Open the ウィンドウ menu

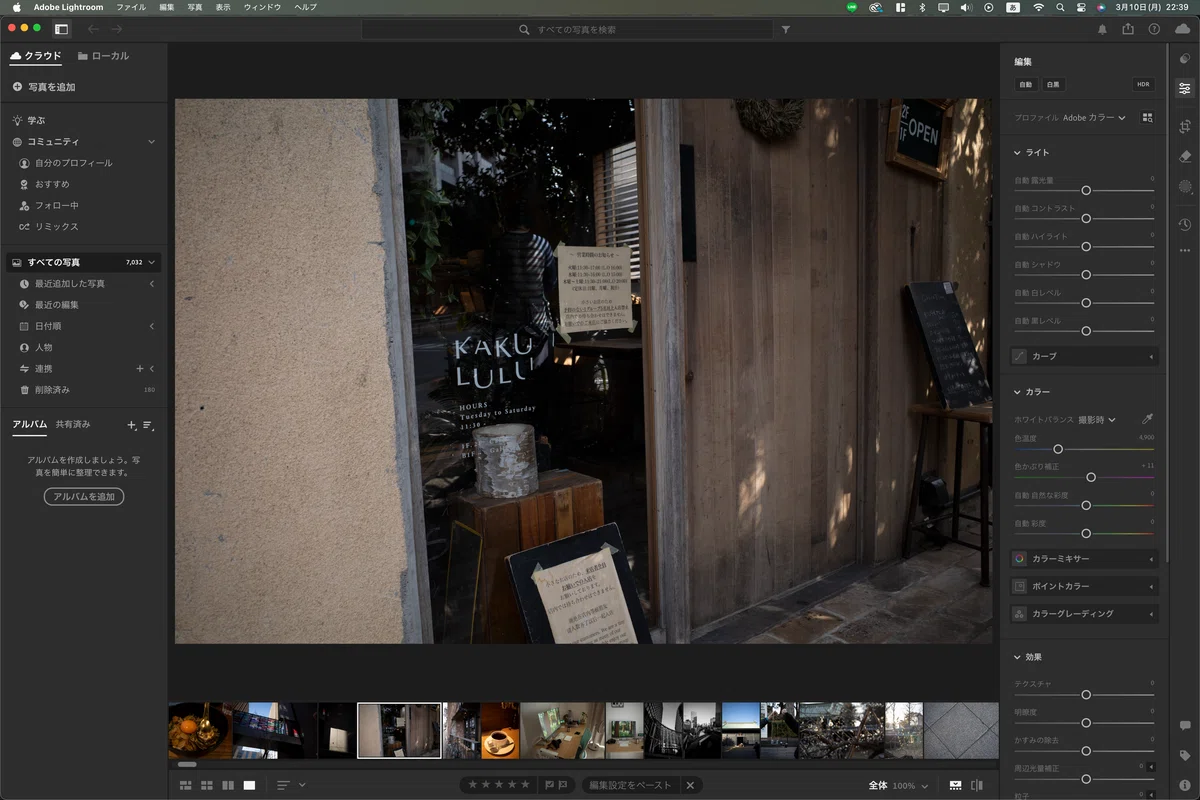(x=262, y=7)
